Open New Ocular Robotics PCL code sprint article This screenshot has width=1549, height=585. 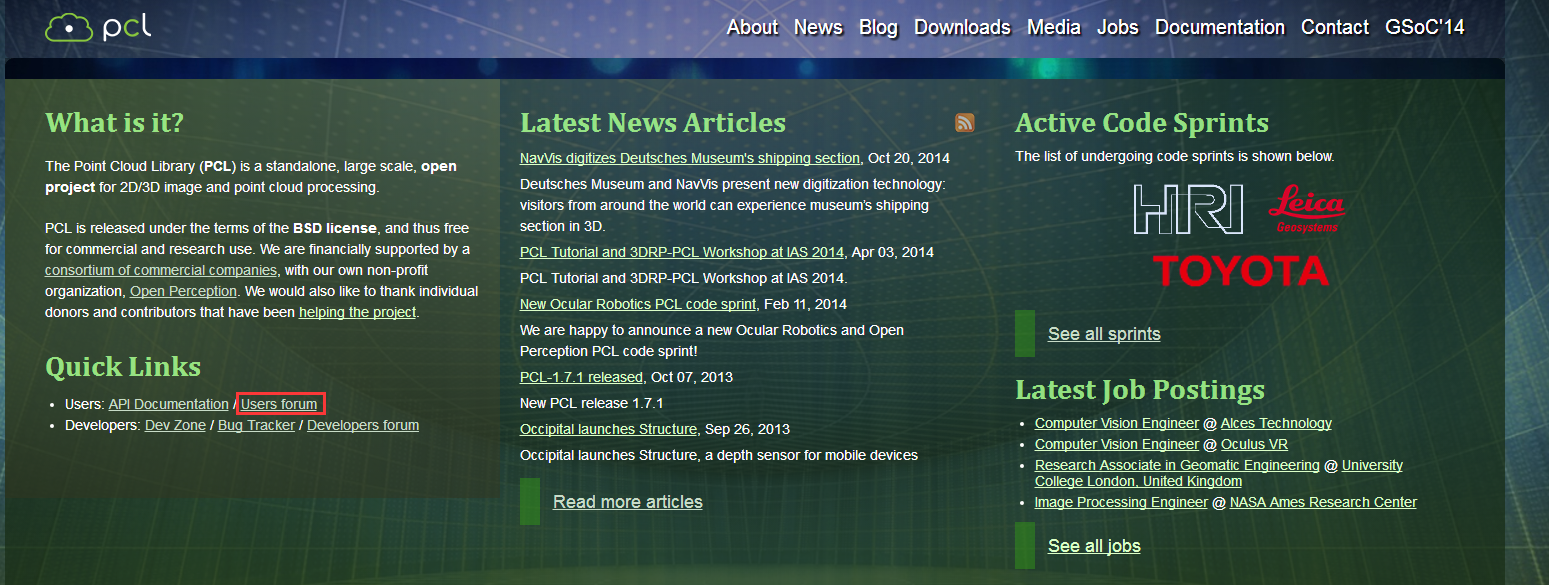[638, 304]
